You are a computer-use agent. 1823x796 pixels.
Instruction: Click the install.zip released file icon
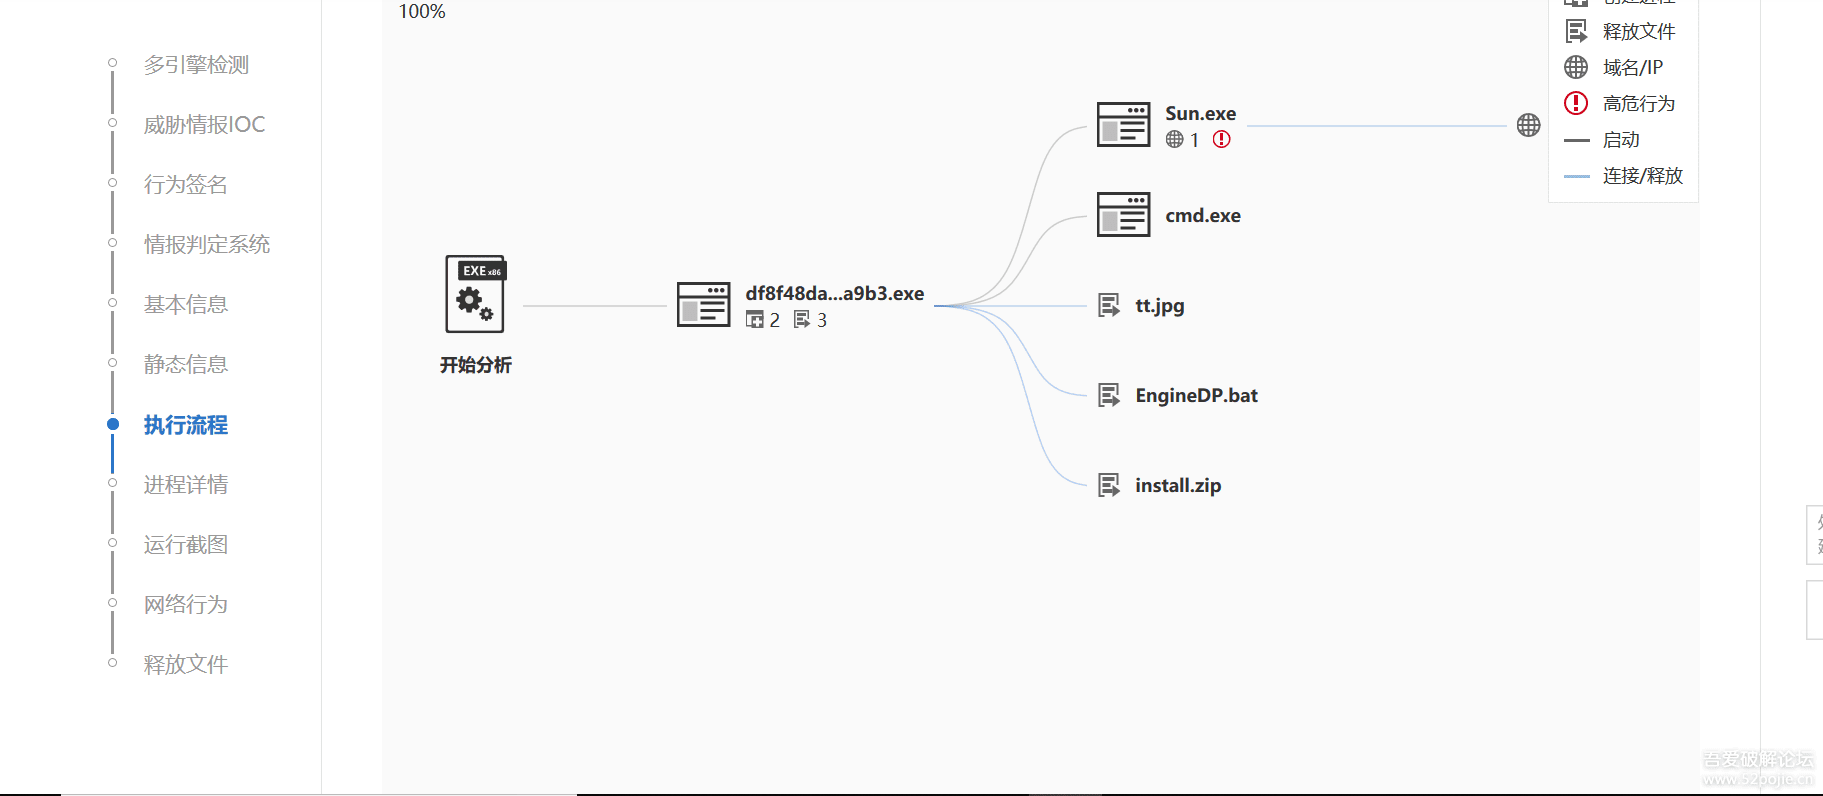[x=1109, y=485]
